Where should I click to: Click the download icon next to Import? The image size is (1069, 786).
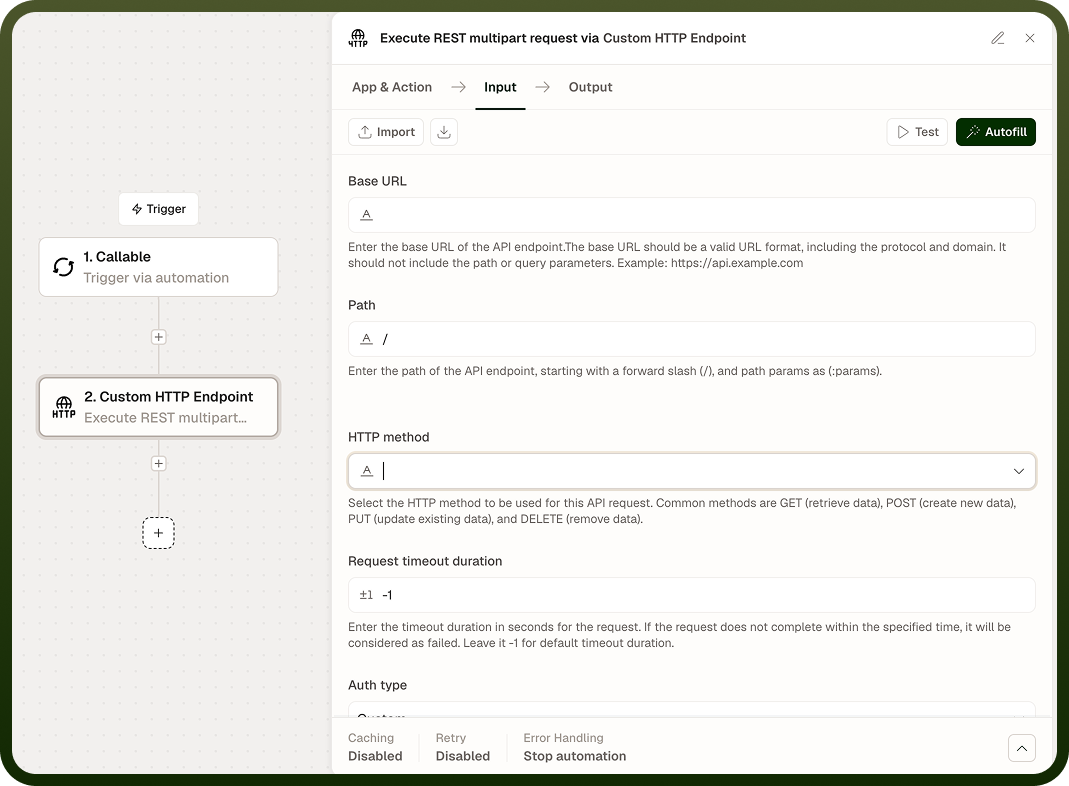coord(444,132)
